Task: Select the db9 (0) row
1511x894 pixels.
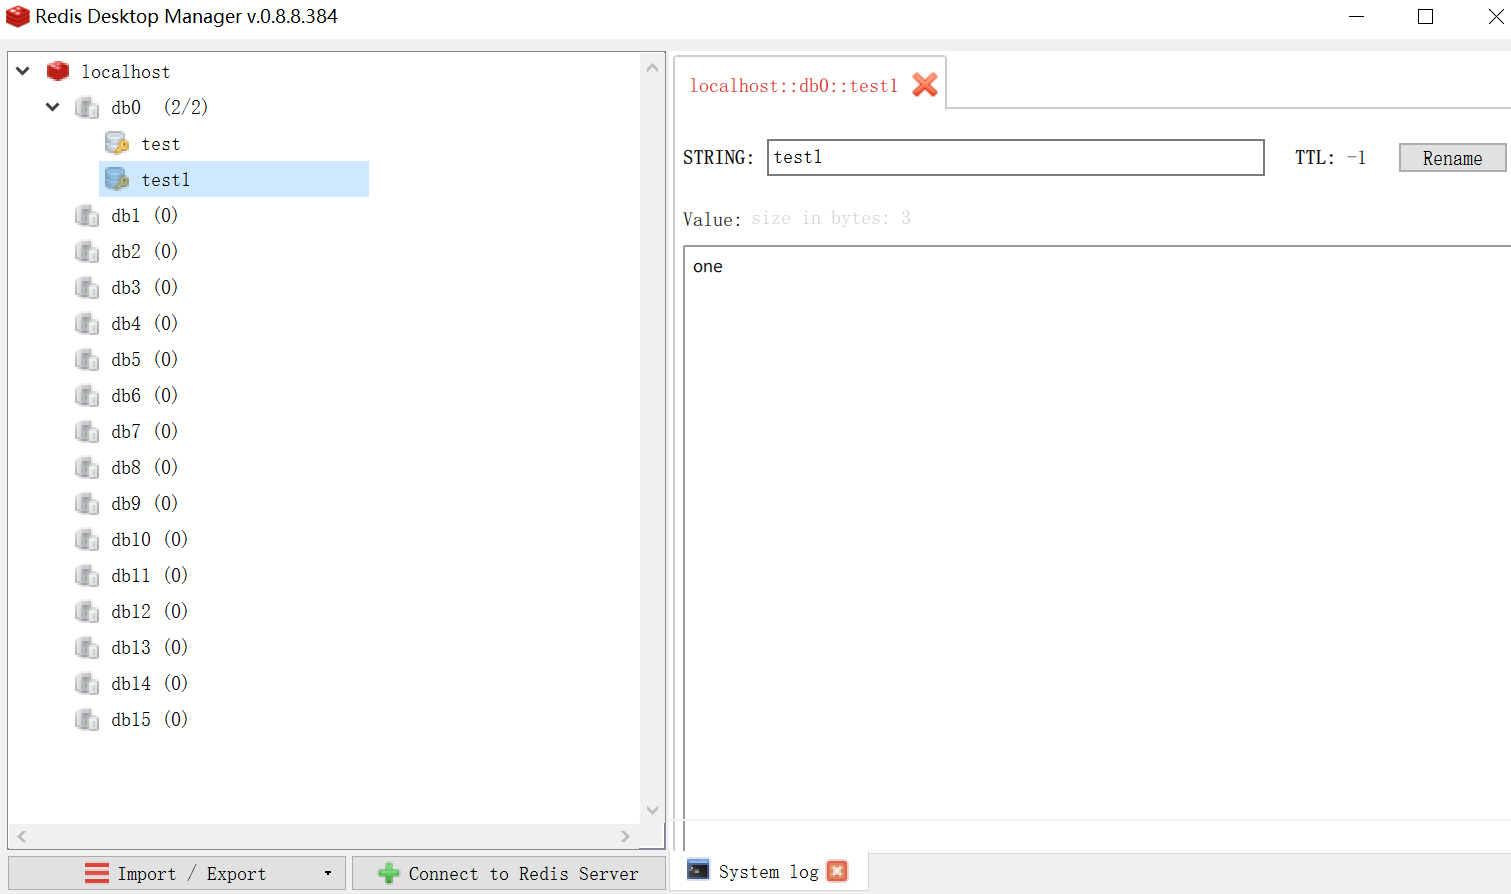Action: pyautogui.click(x=145, y=503)
